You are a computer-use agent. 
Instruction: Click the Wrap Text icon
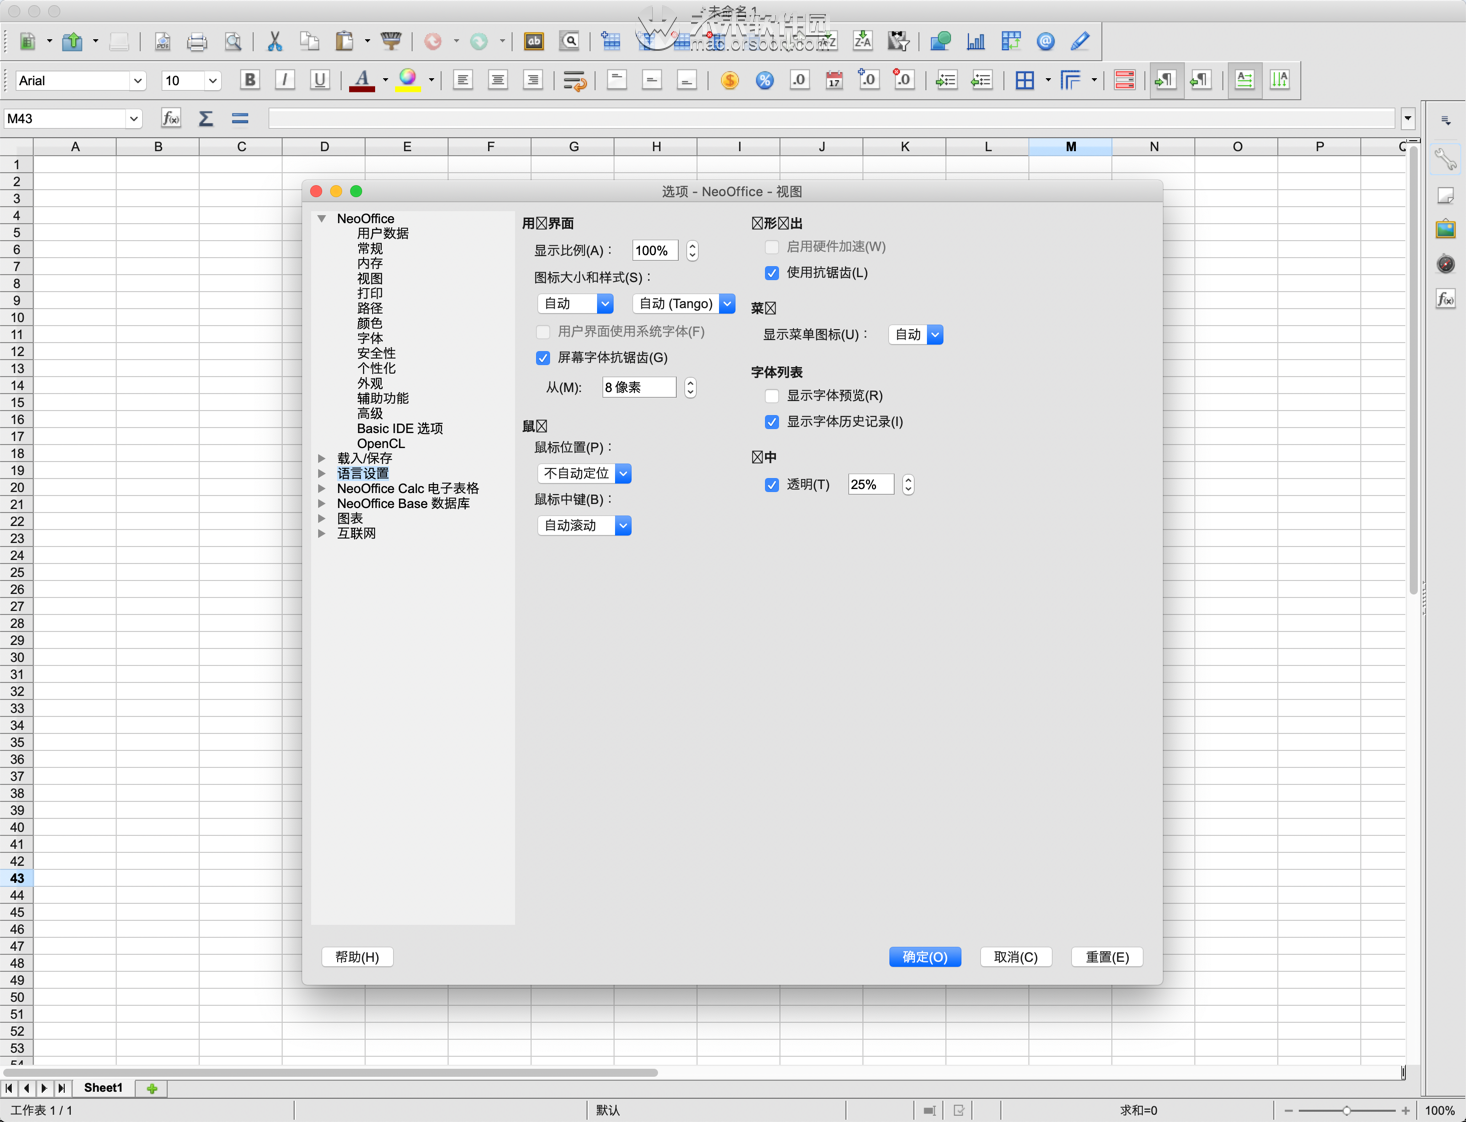point(574,80)
